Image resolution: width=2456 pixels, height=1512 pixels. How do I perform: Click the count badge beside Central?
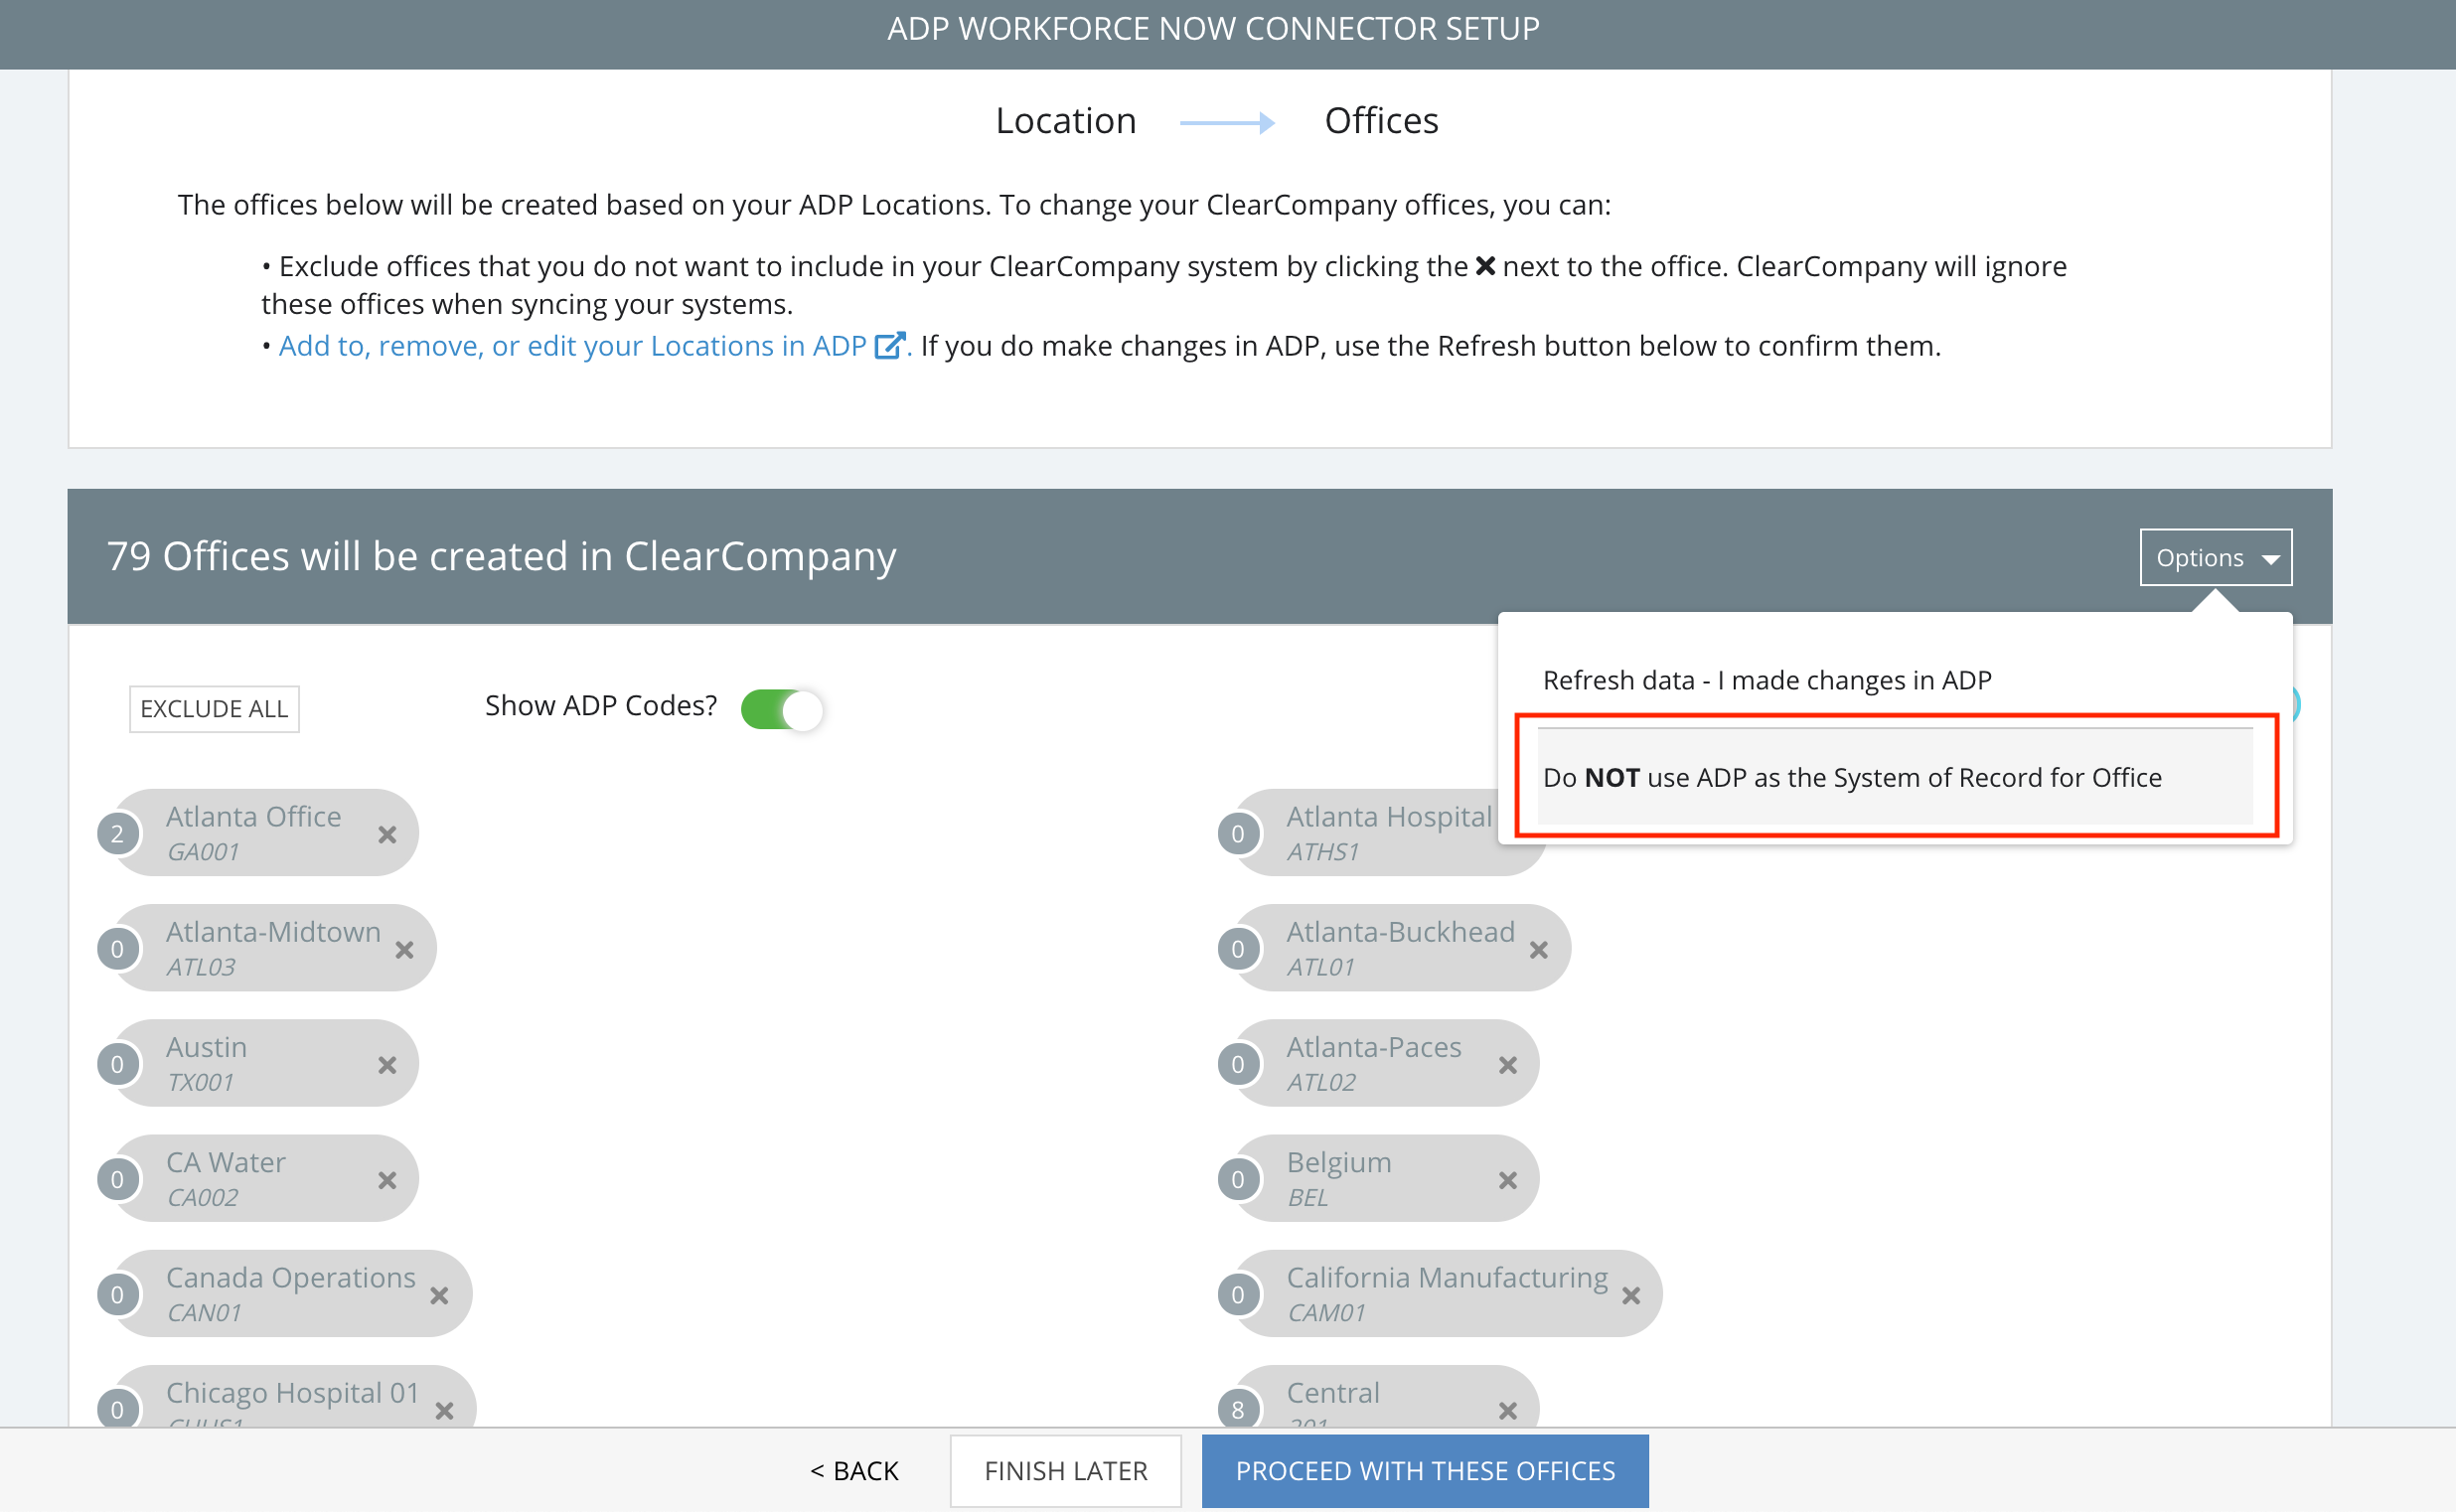[1238, 1409]
